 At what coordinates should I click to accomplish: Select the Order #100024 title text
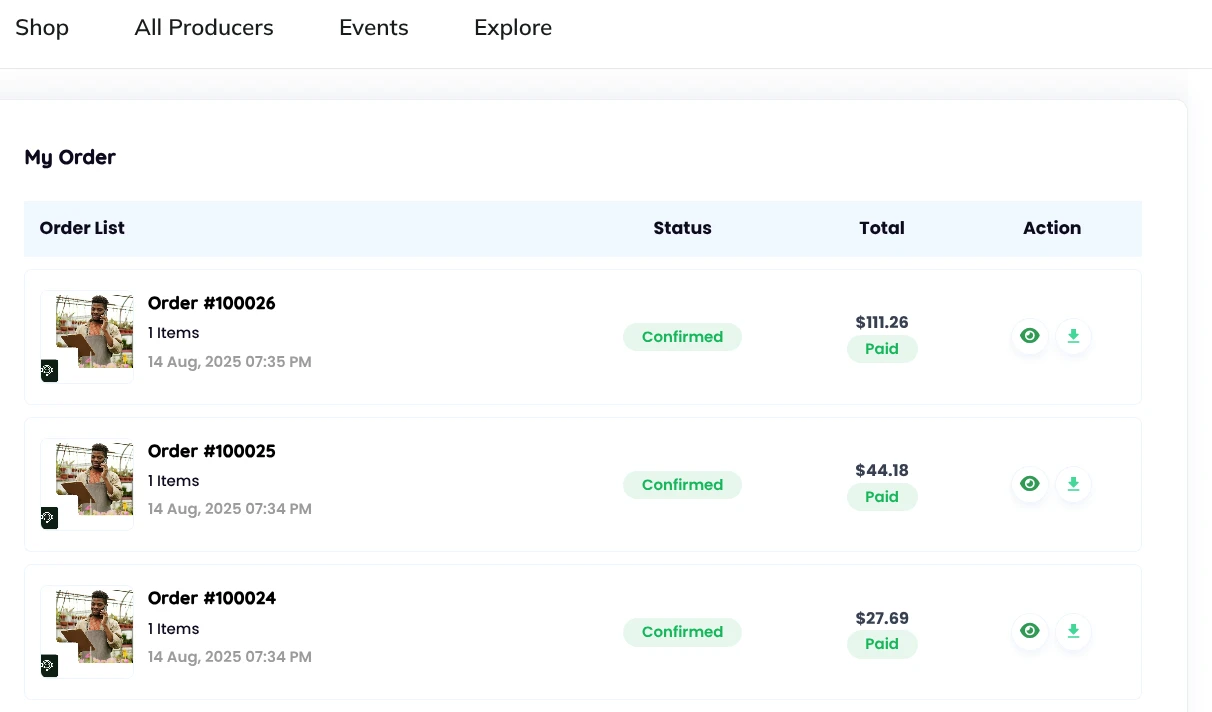[212, 598]
